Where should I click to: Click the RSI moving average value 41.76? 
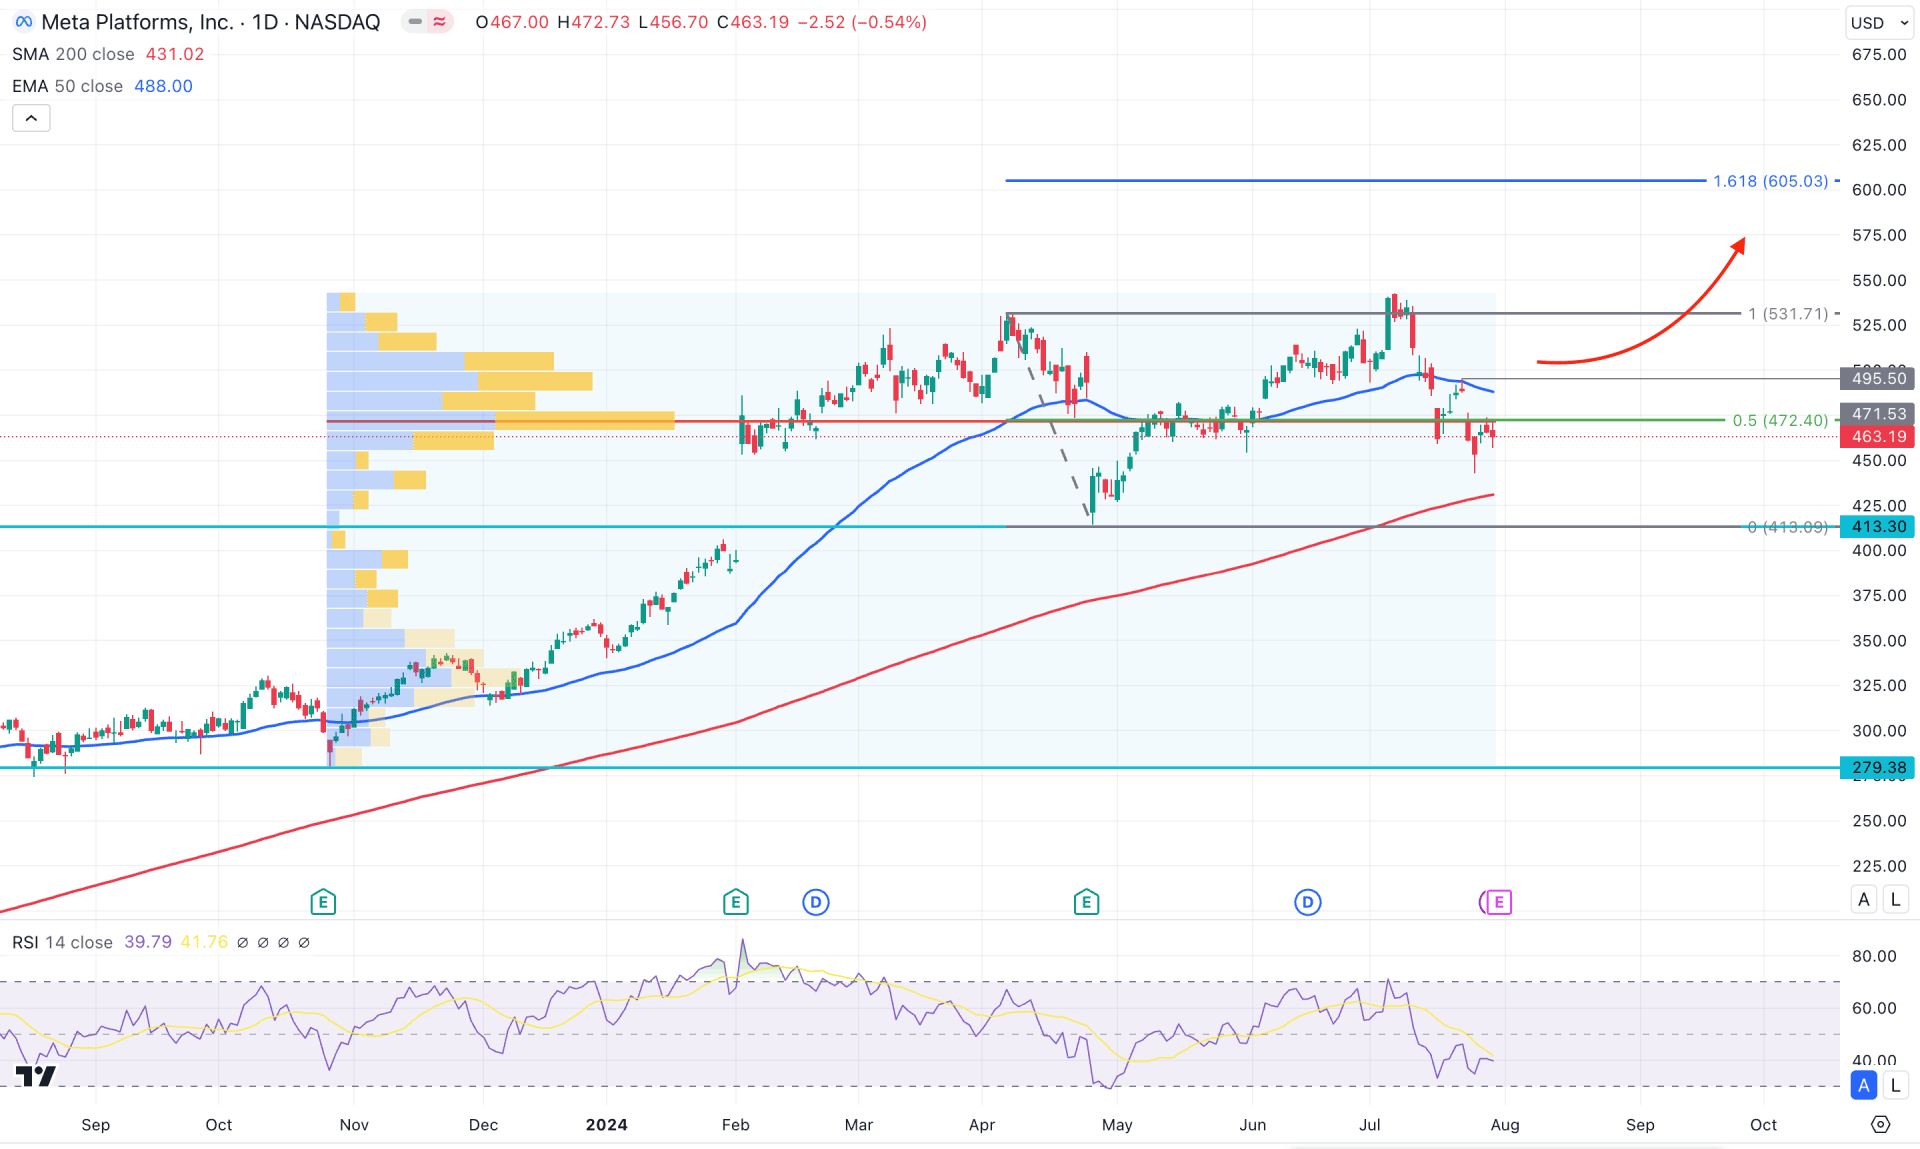pos(204,942)
